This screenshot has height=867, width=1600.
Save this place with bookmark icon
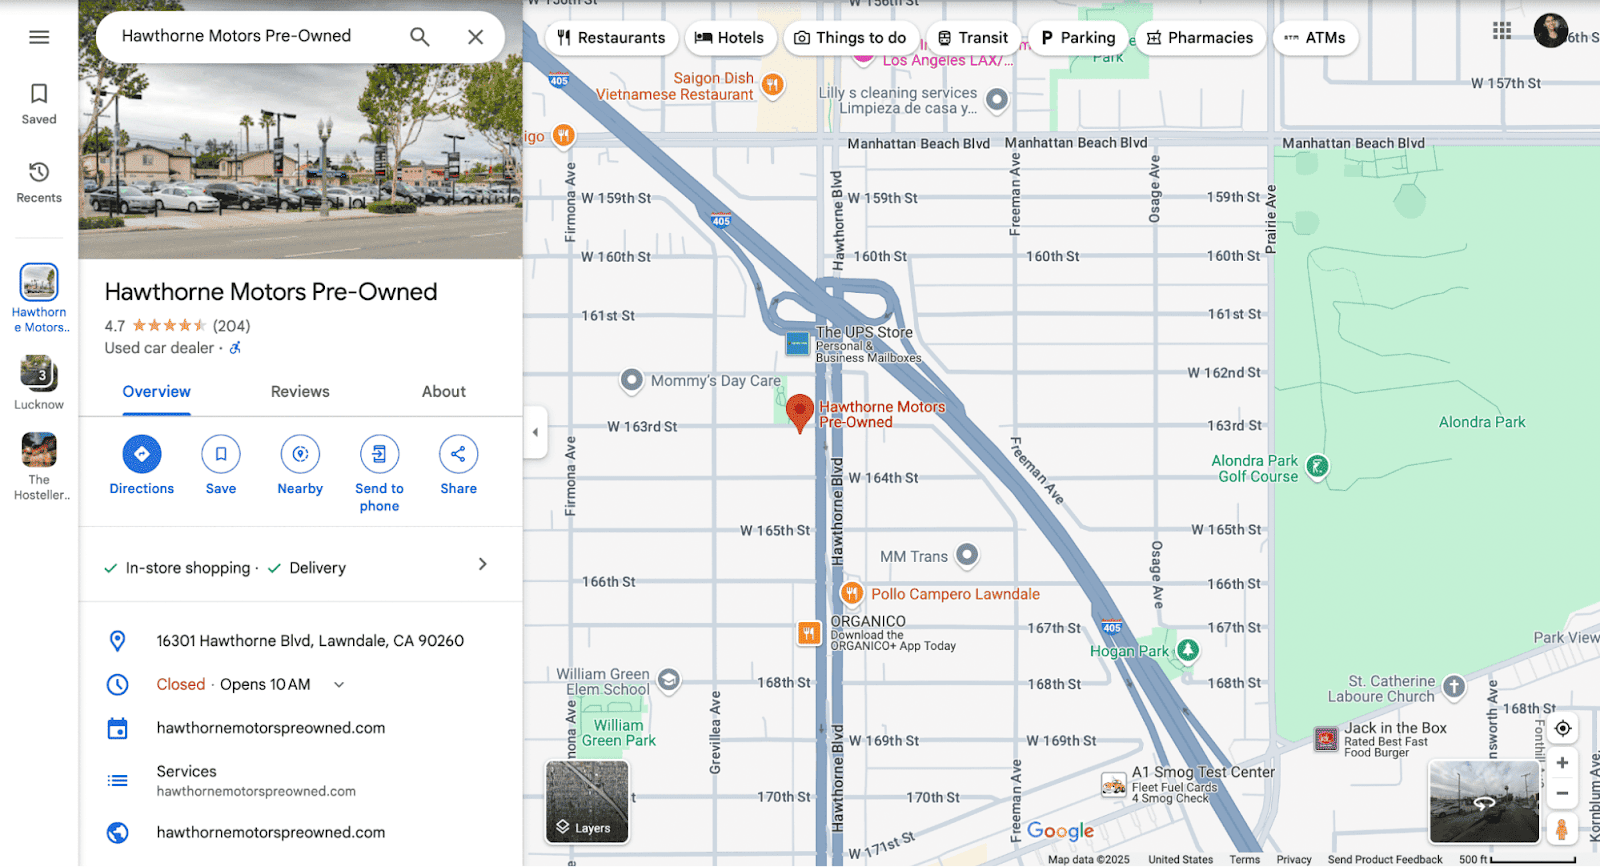coord(221,454)
